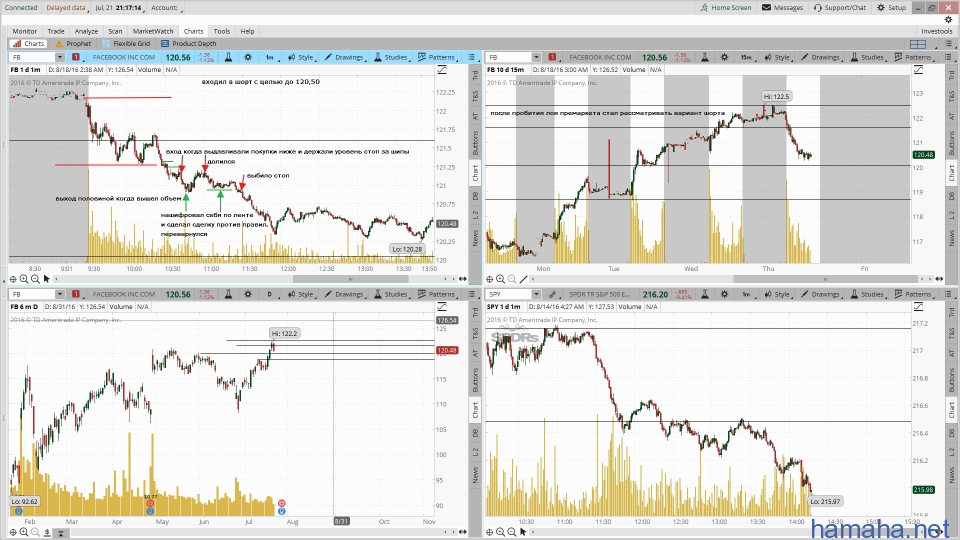Zoom in on the top-left FB chart
Screen dimensions: 960x540
(24, 279)
